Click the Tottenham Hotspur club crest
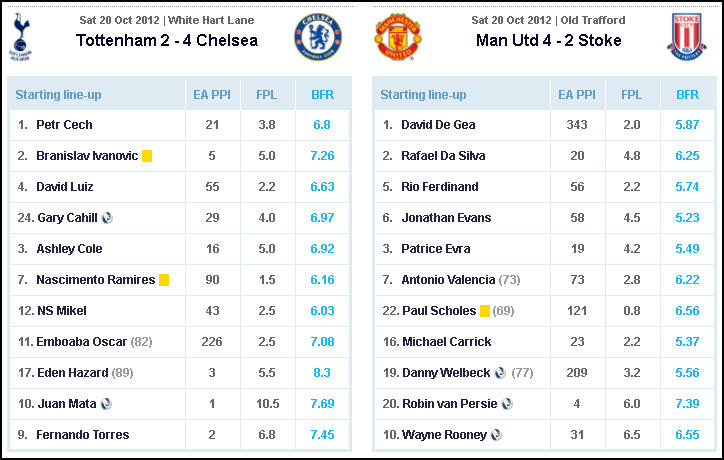 (20, 37)
